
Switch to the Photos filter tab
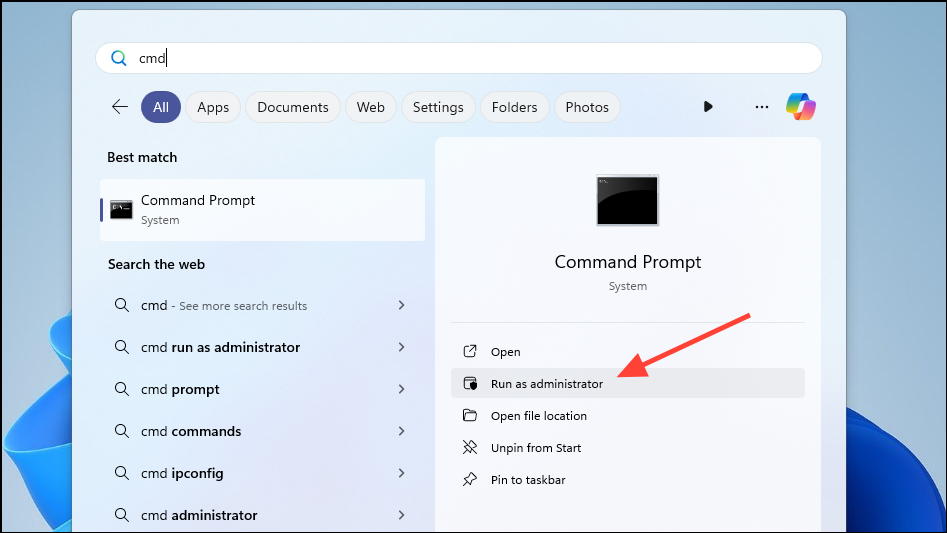[x=586, y=107]
